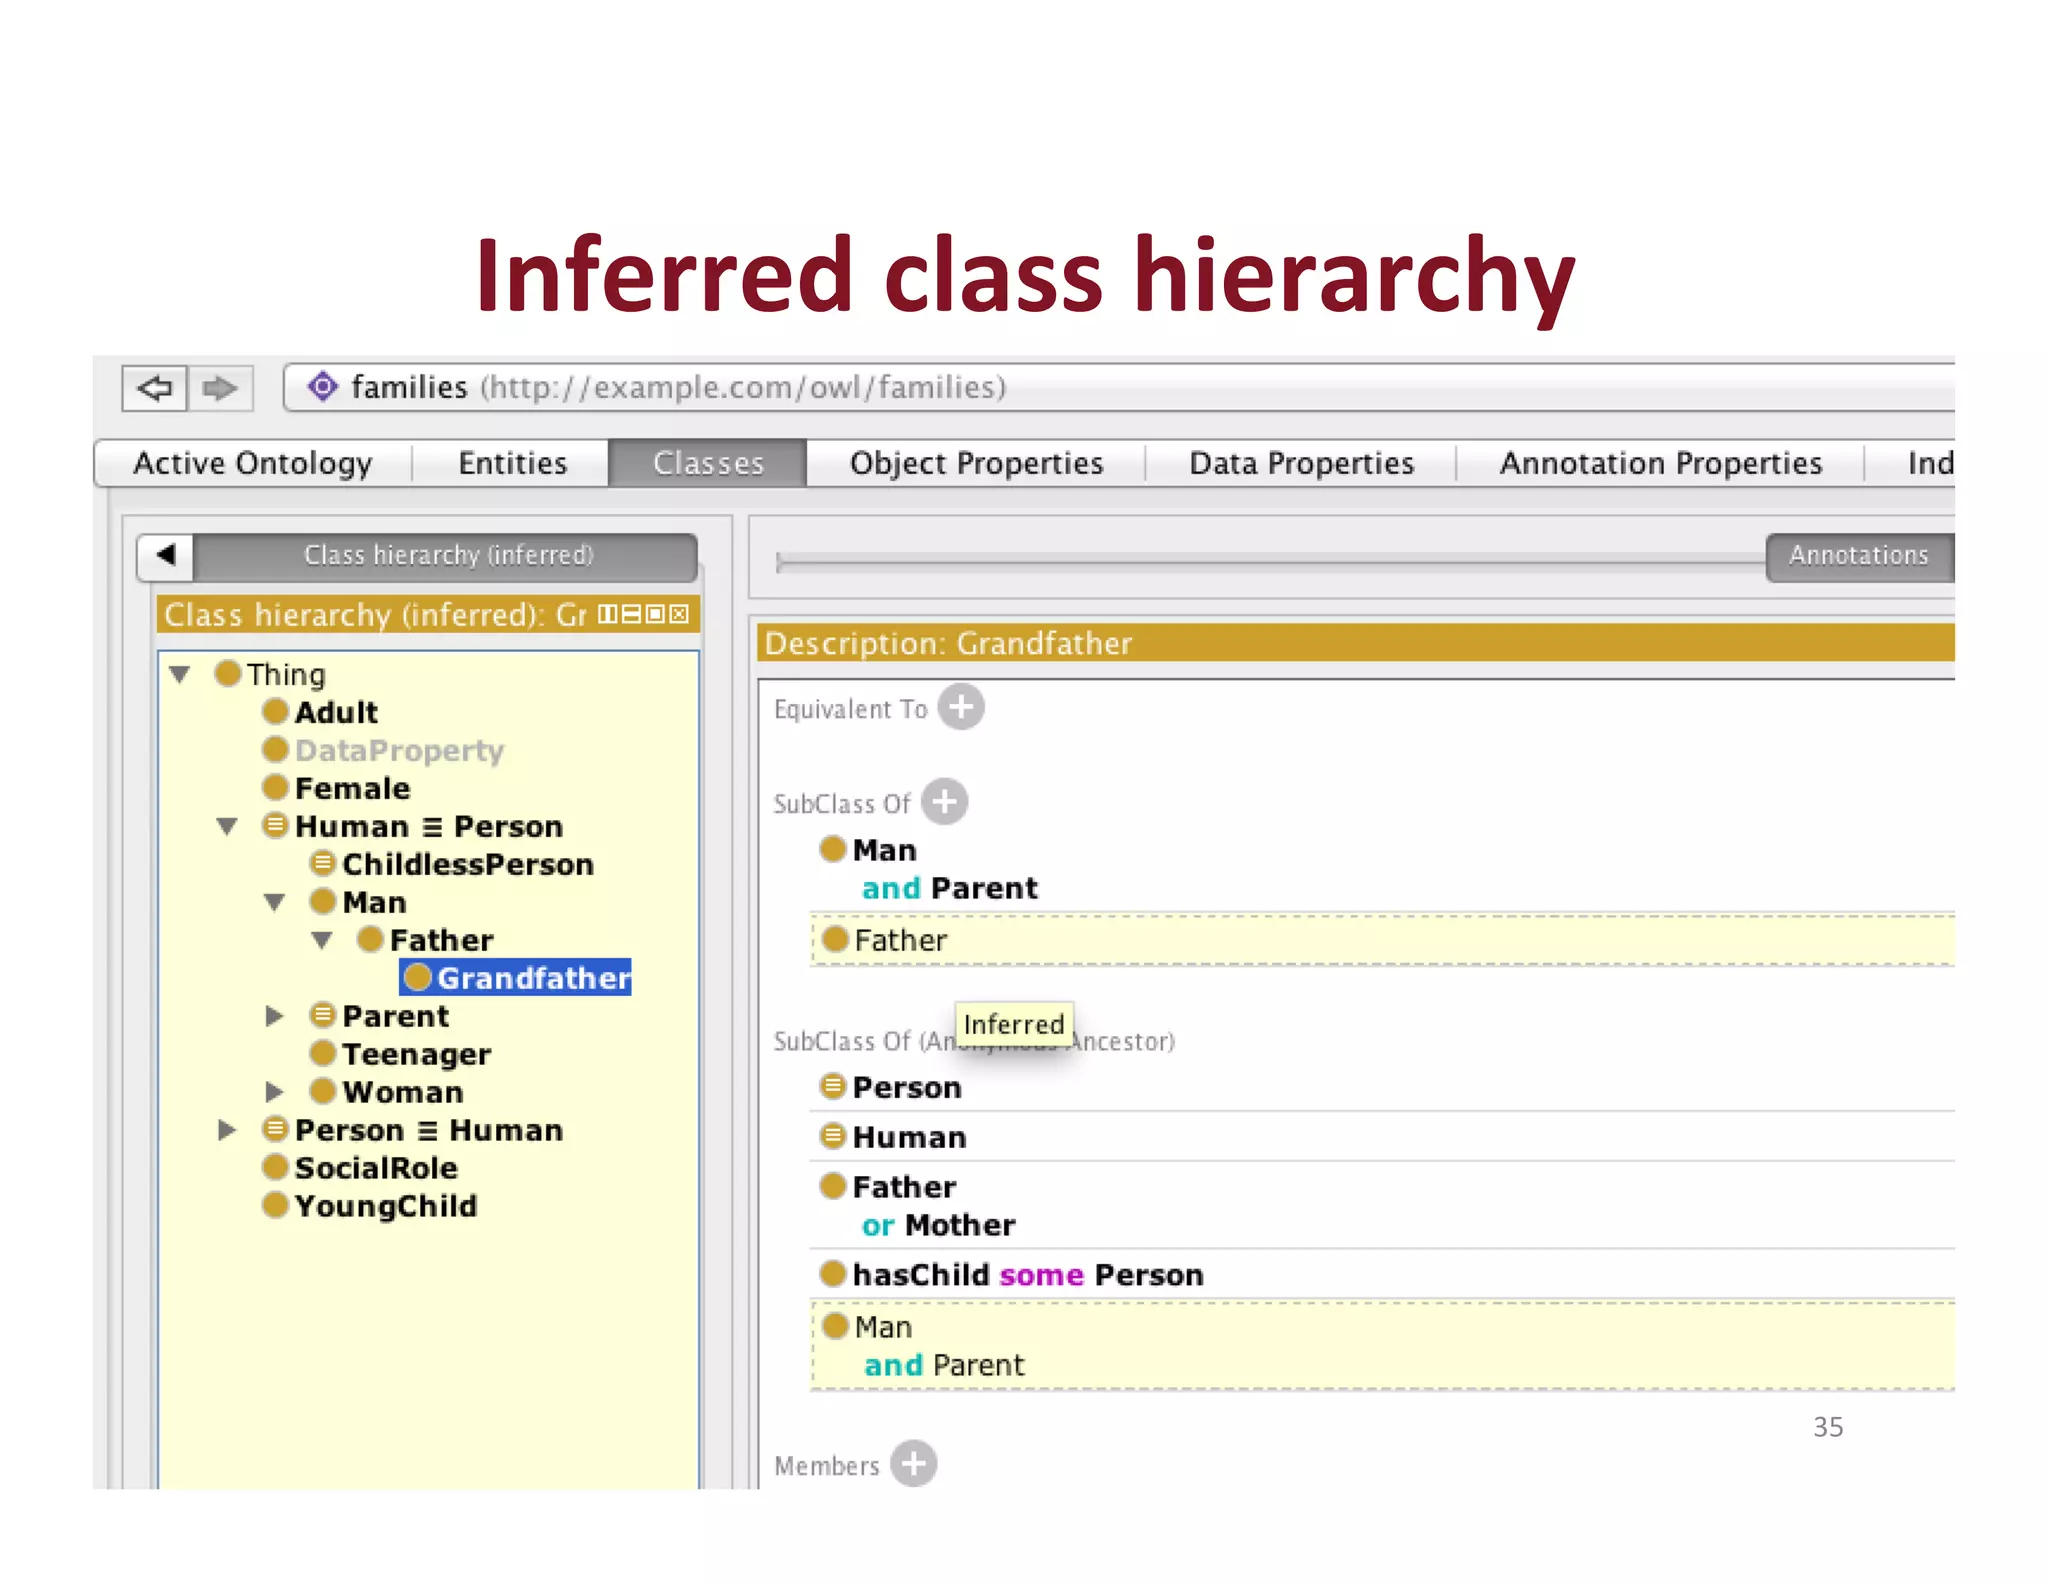This screenshot has width=2048, height=1582.
Task: Go back with the left arrow button
Action: click(x=155, y=387)
